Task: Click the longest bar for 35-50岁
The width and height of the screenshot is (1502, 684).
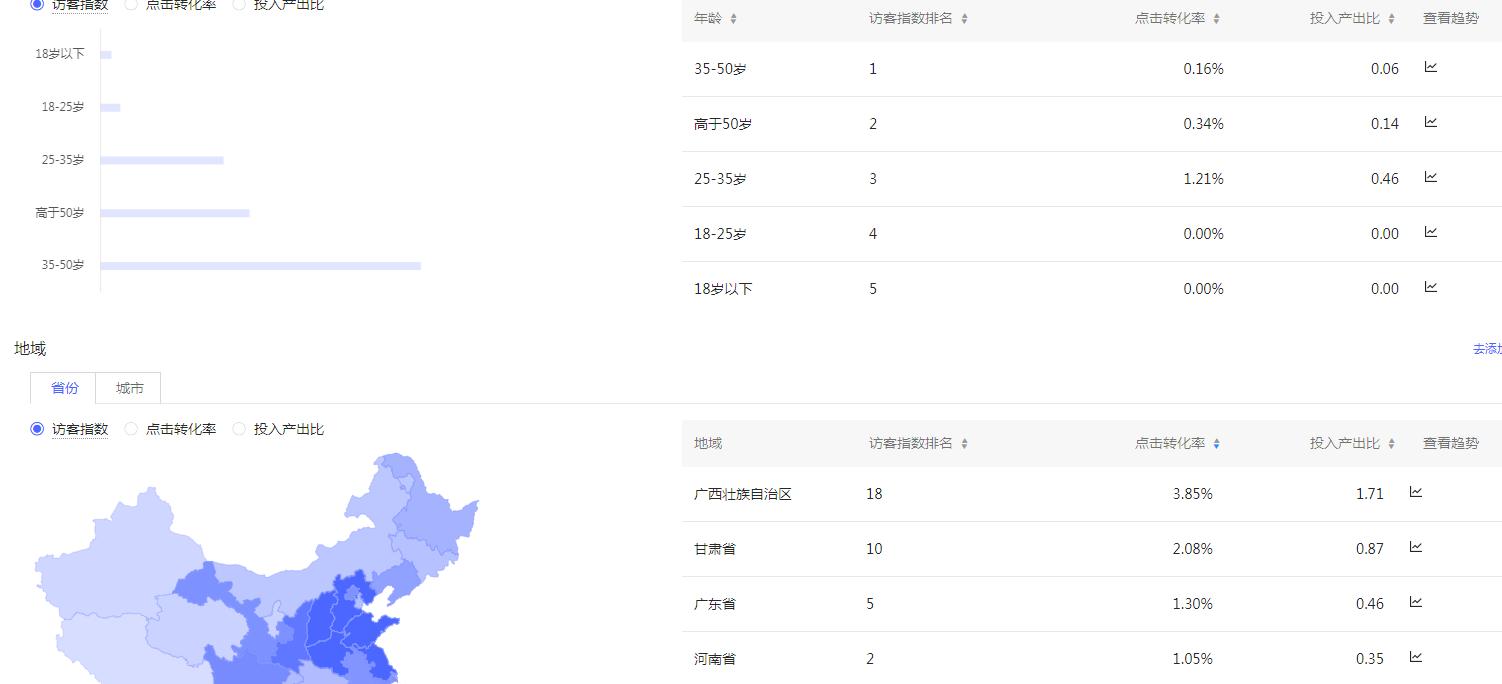Action: point(260,264)
